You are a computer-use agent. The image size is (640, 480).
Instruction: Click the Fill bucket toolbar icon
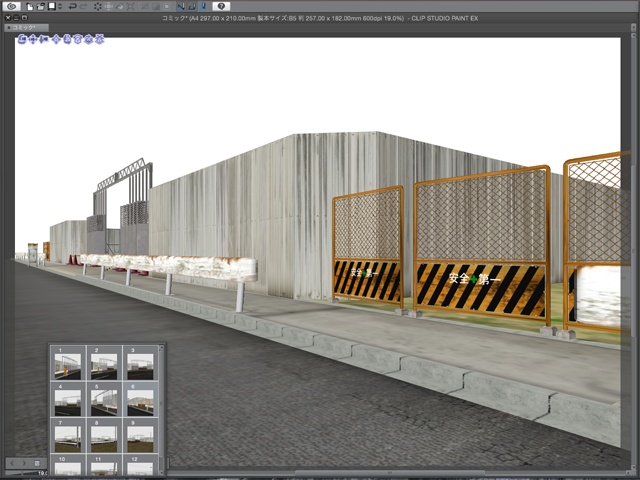[120, 7]
